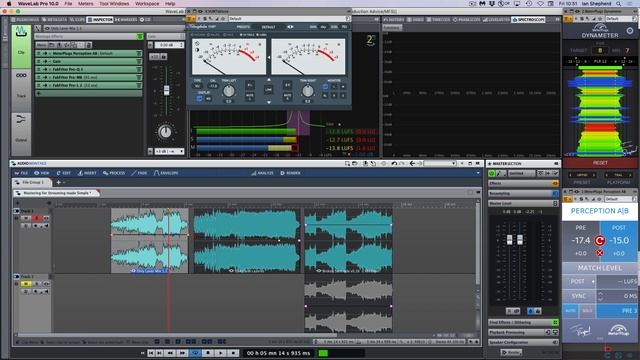This screenshot has width=640, height=360.
Task: Toggle the red solo button on track 1
Action: pyautogui.click(x=36, y=218)
